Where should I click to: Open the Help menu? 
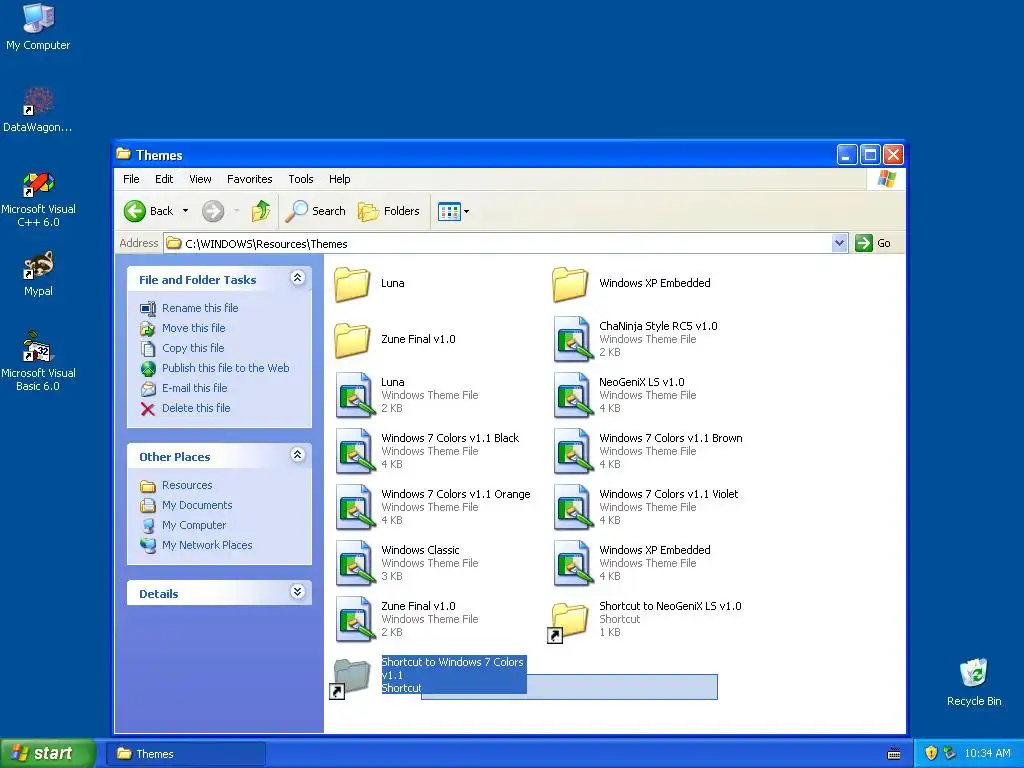point(339,179)
